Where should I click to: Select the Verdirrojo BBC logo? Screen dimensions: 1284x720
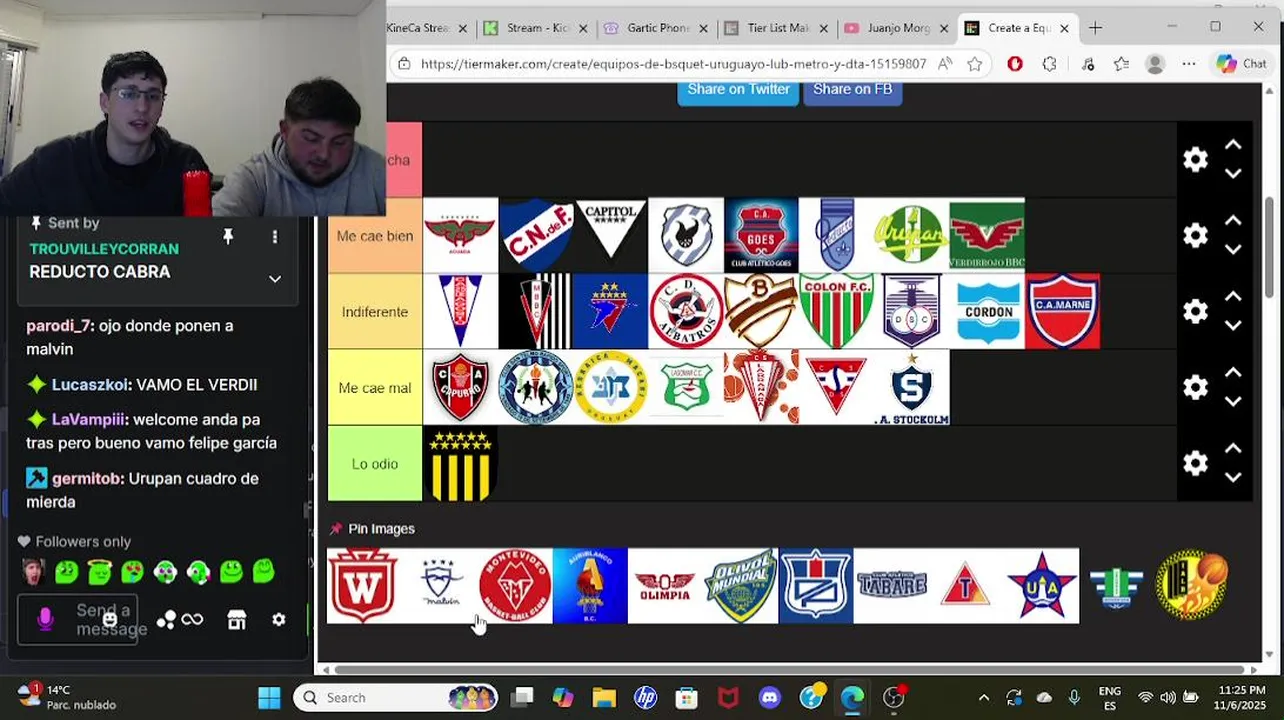987,236
